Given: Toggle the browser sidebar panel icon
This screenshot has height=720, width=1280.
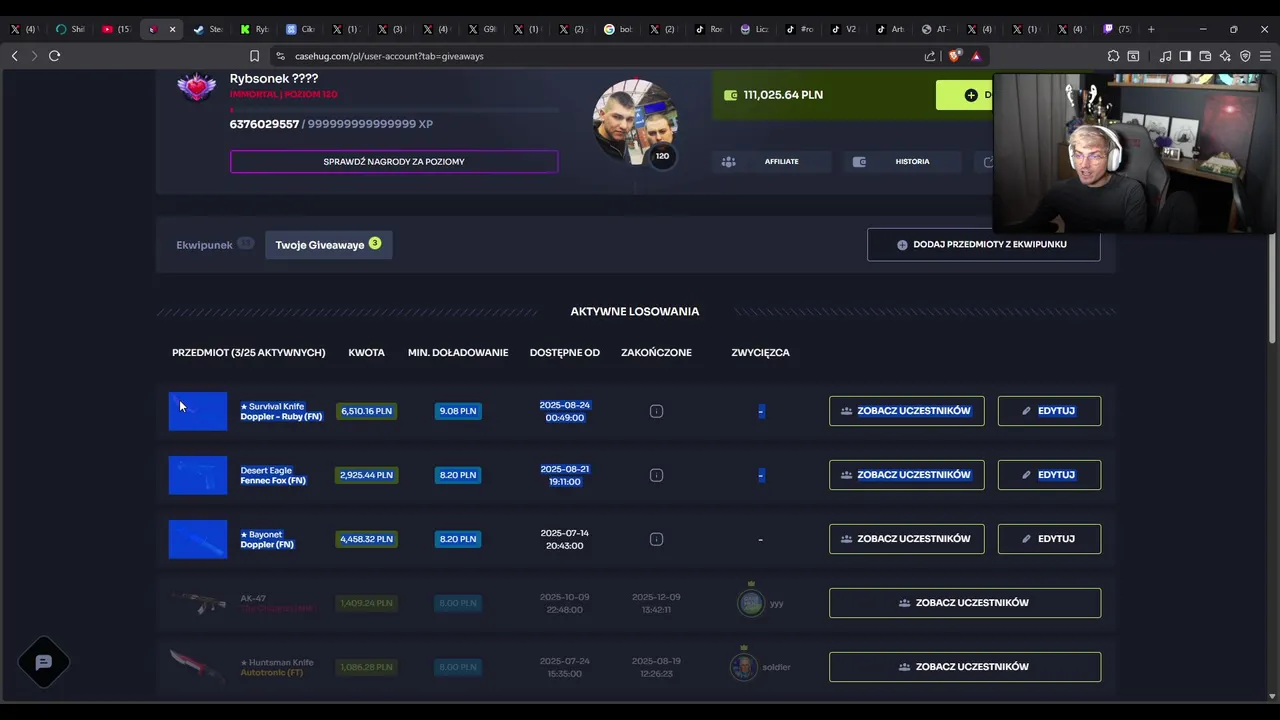Looking at the screenshot, I should 1185,56.
